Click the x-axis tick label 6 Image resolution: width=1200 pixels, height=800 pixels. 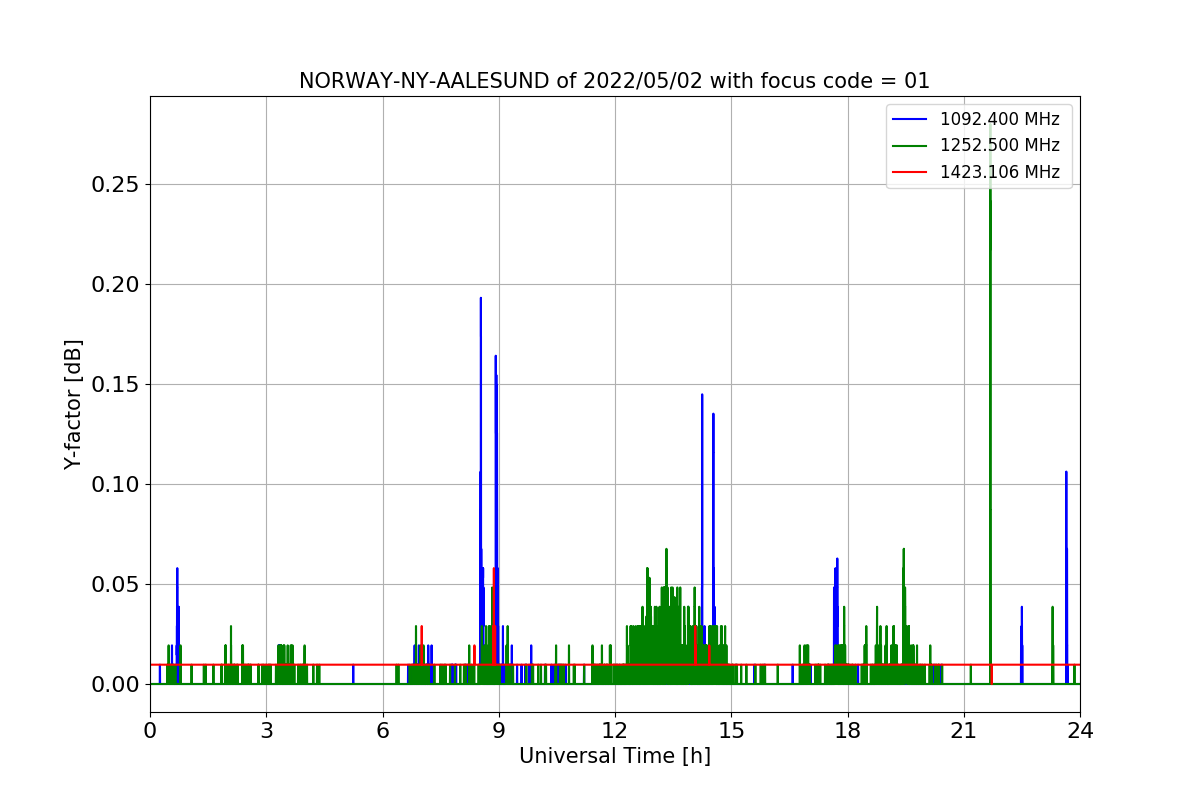coord(383,731)
